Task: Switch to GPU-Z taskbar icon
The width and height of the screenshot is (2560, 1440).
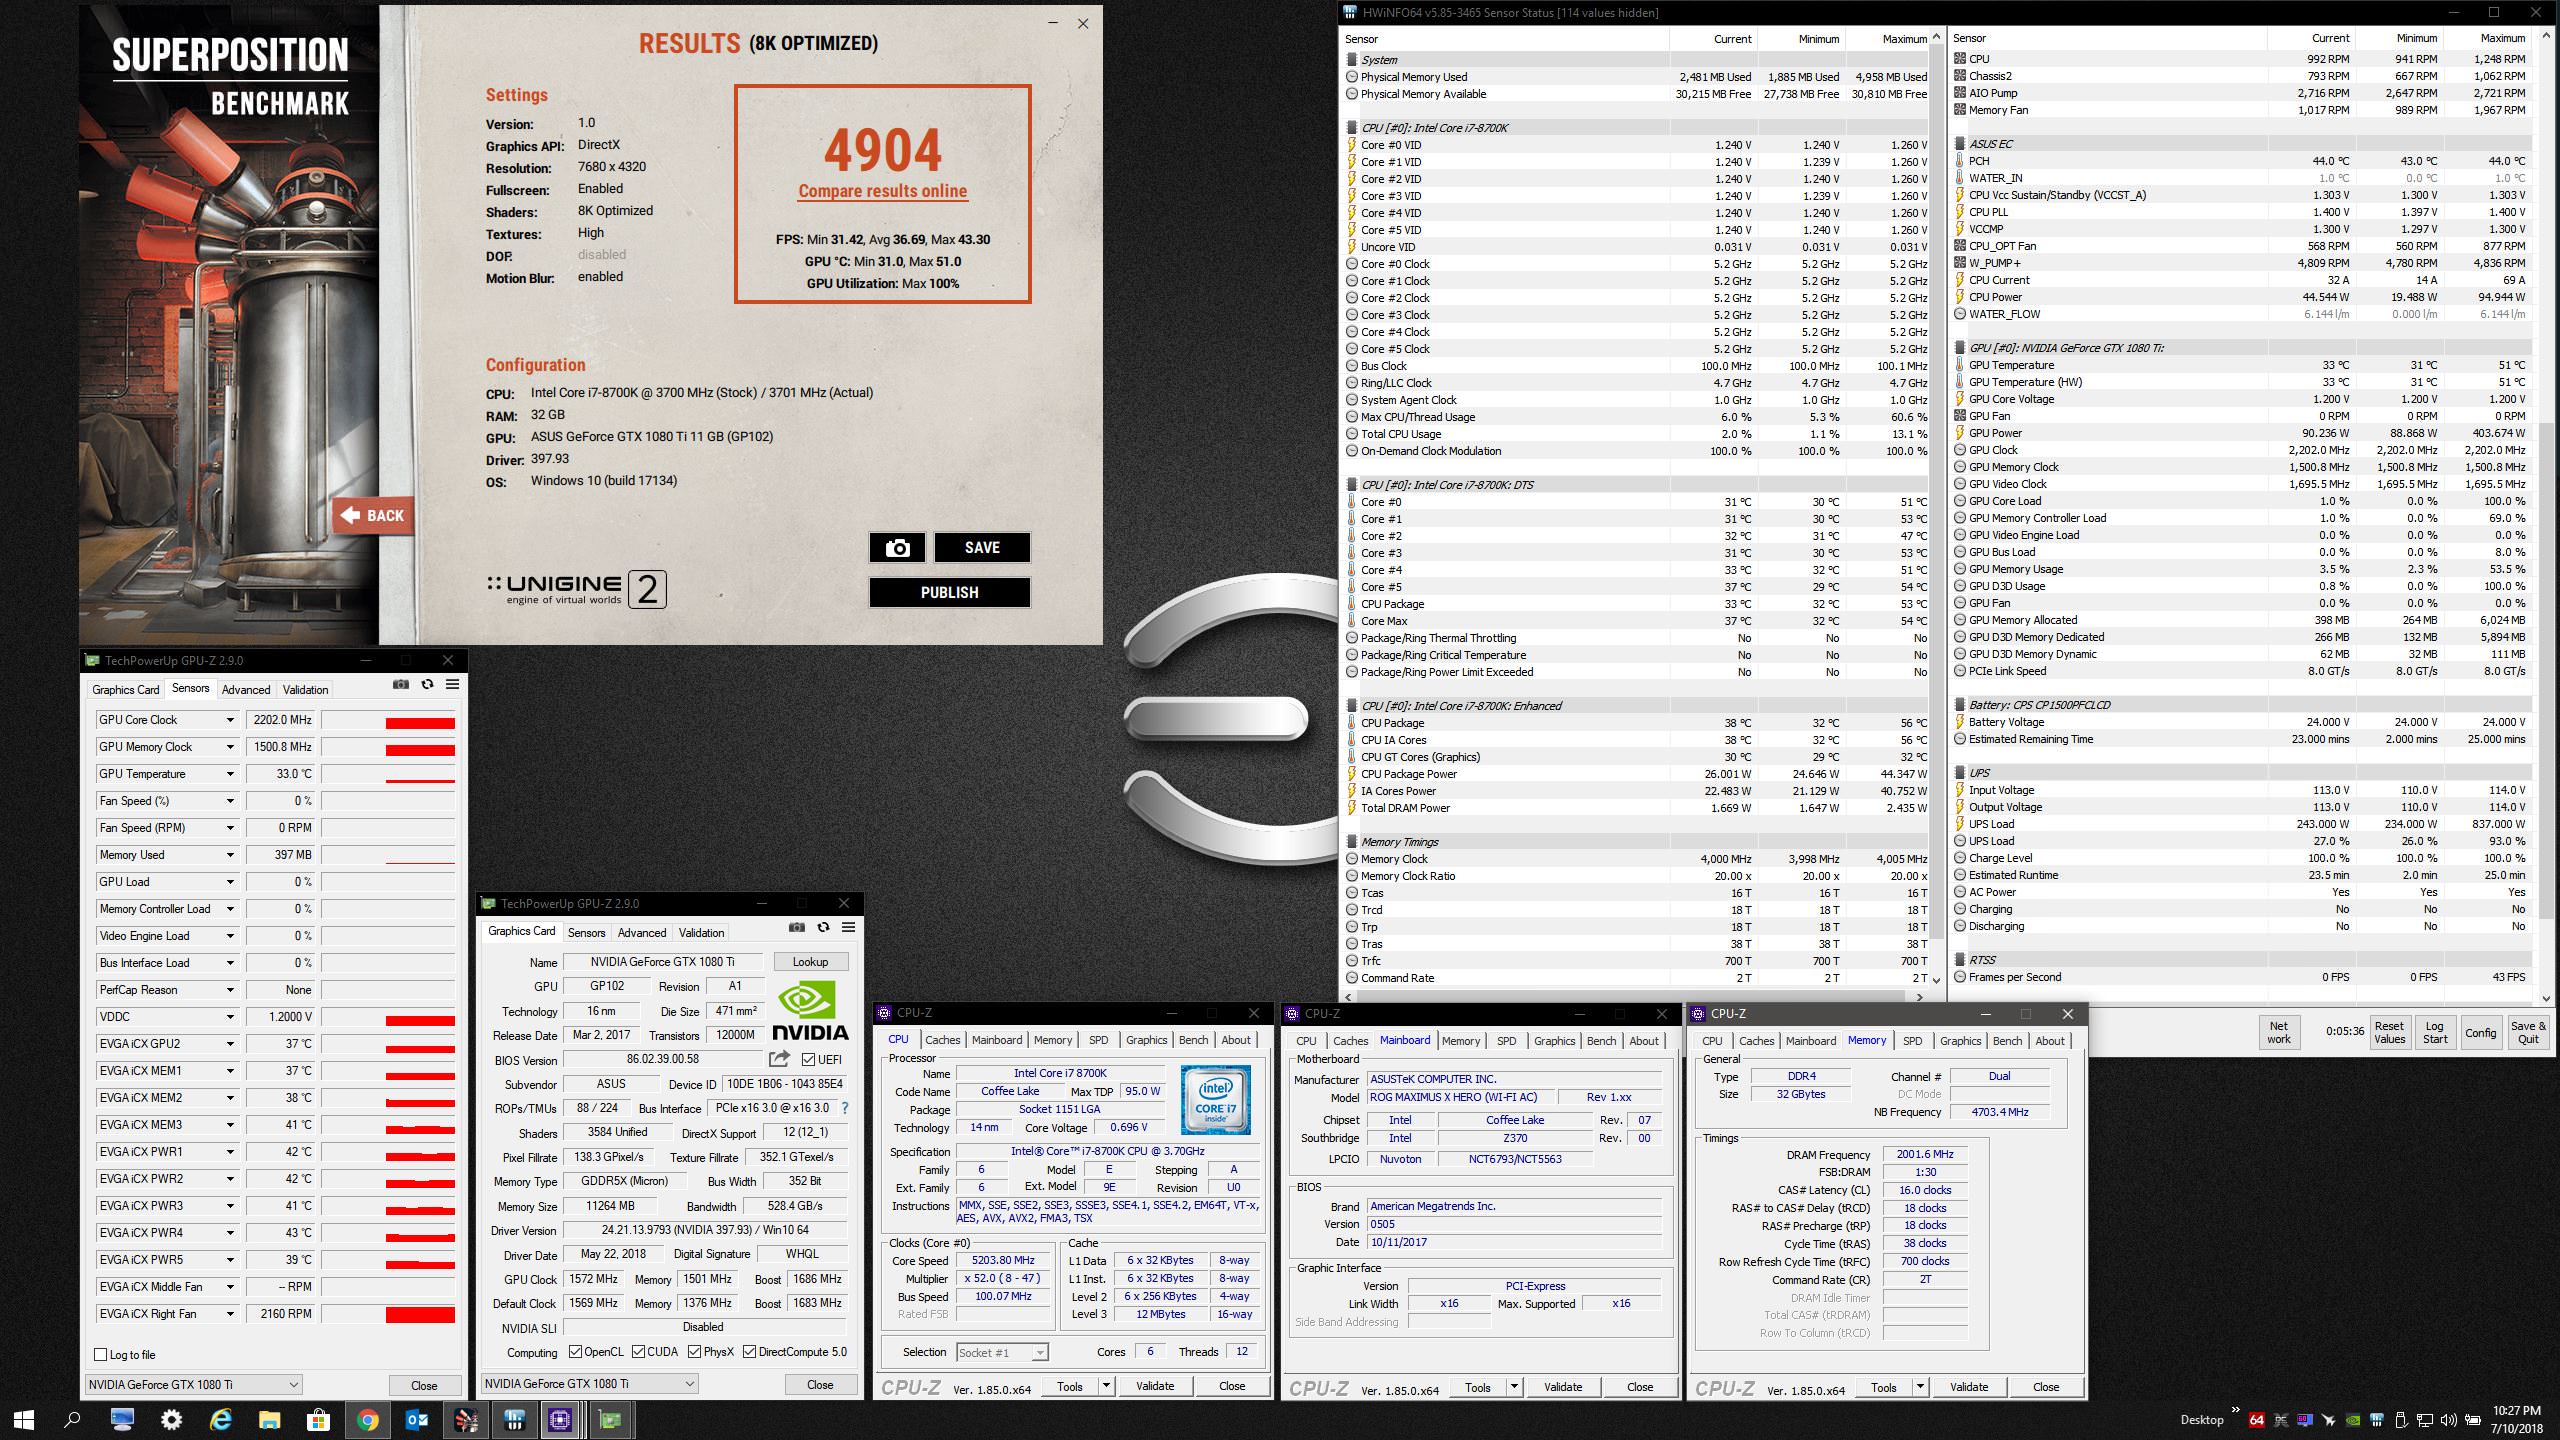Action: (x=610, y=1419)
